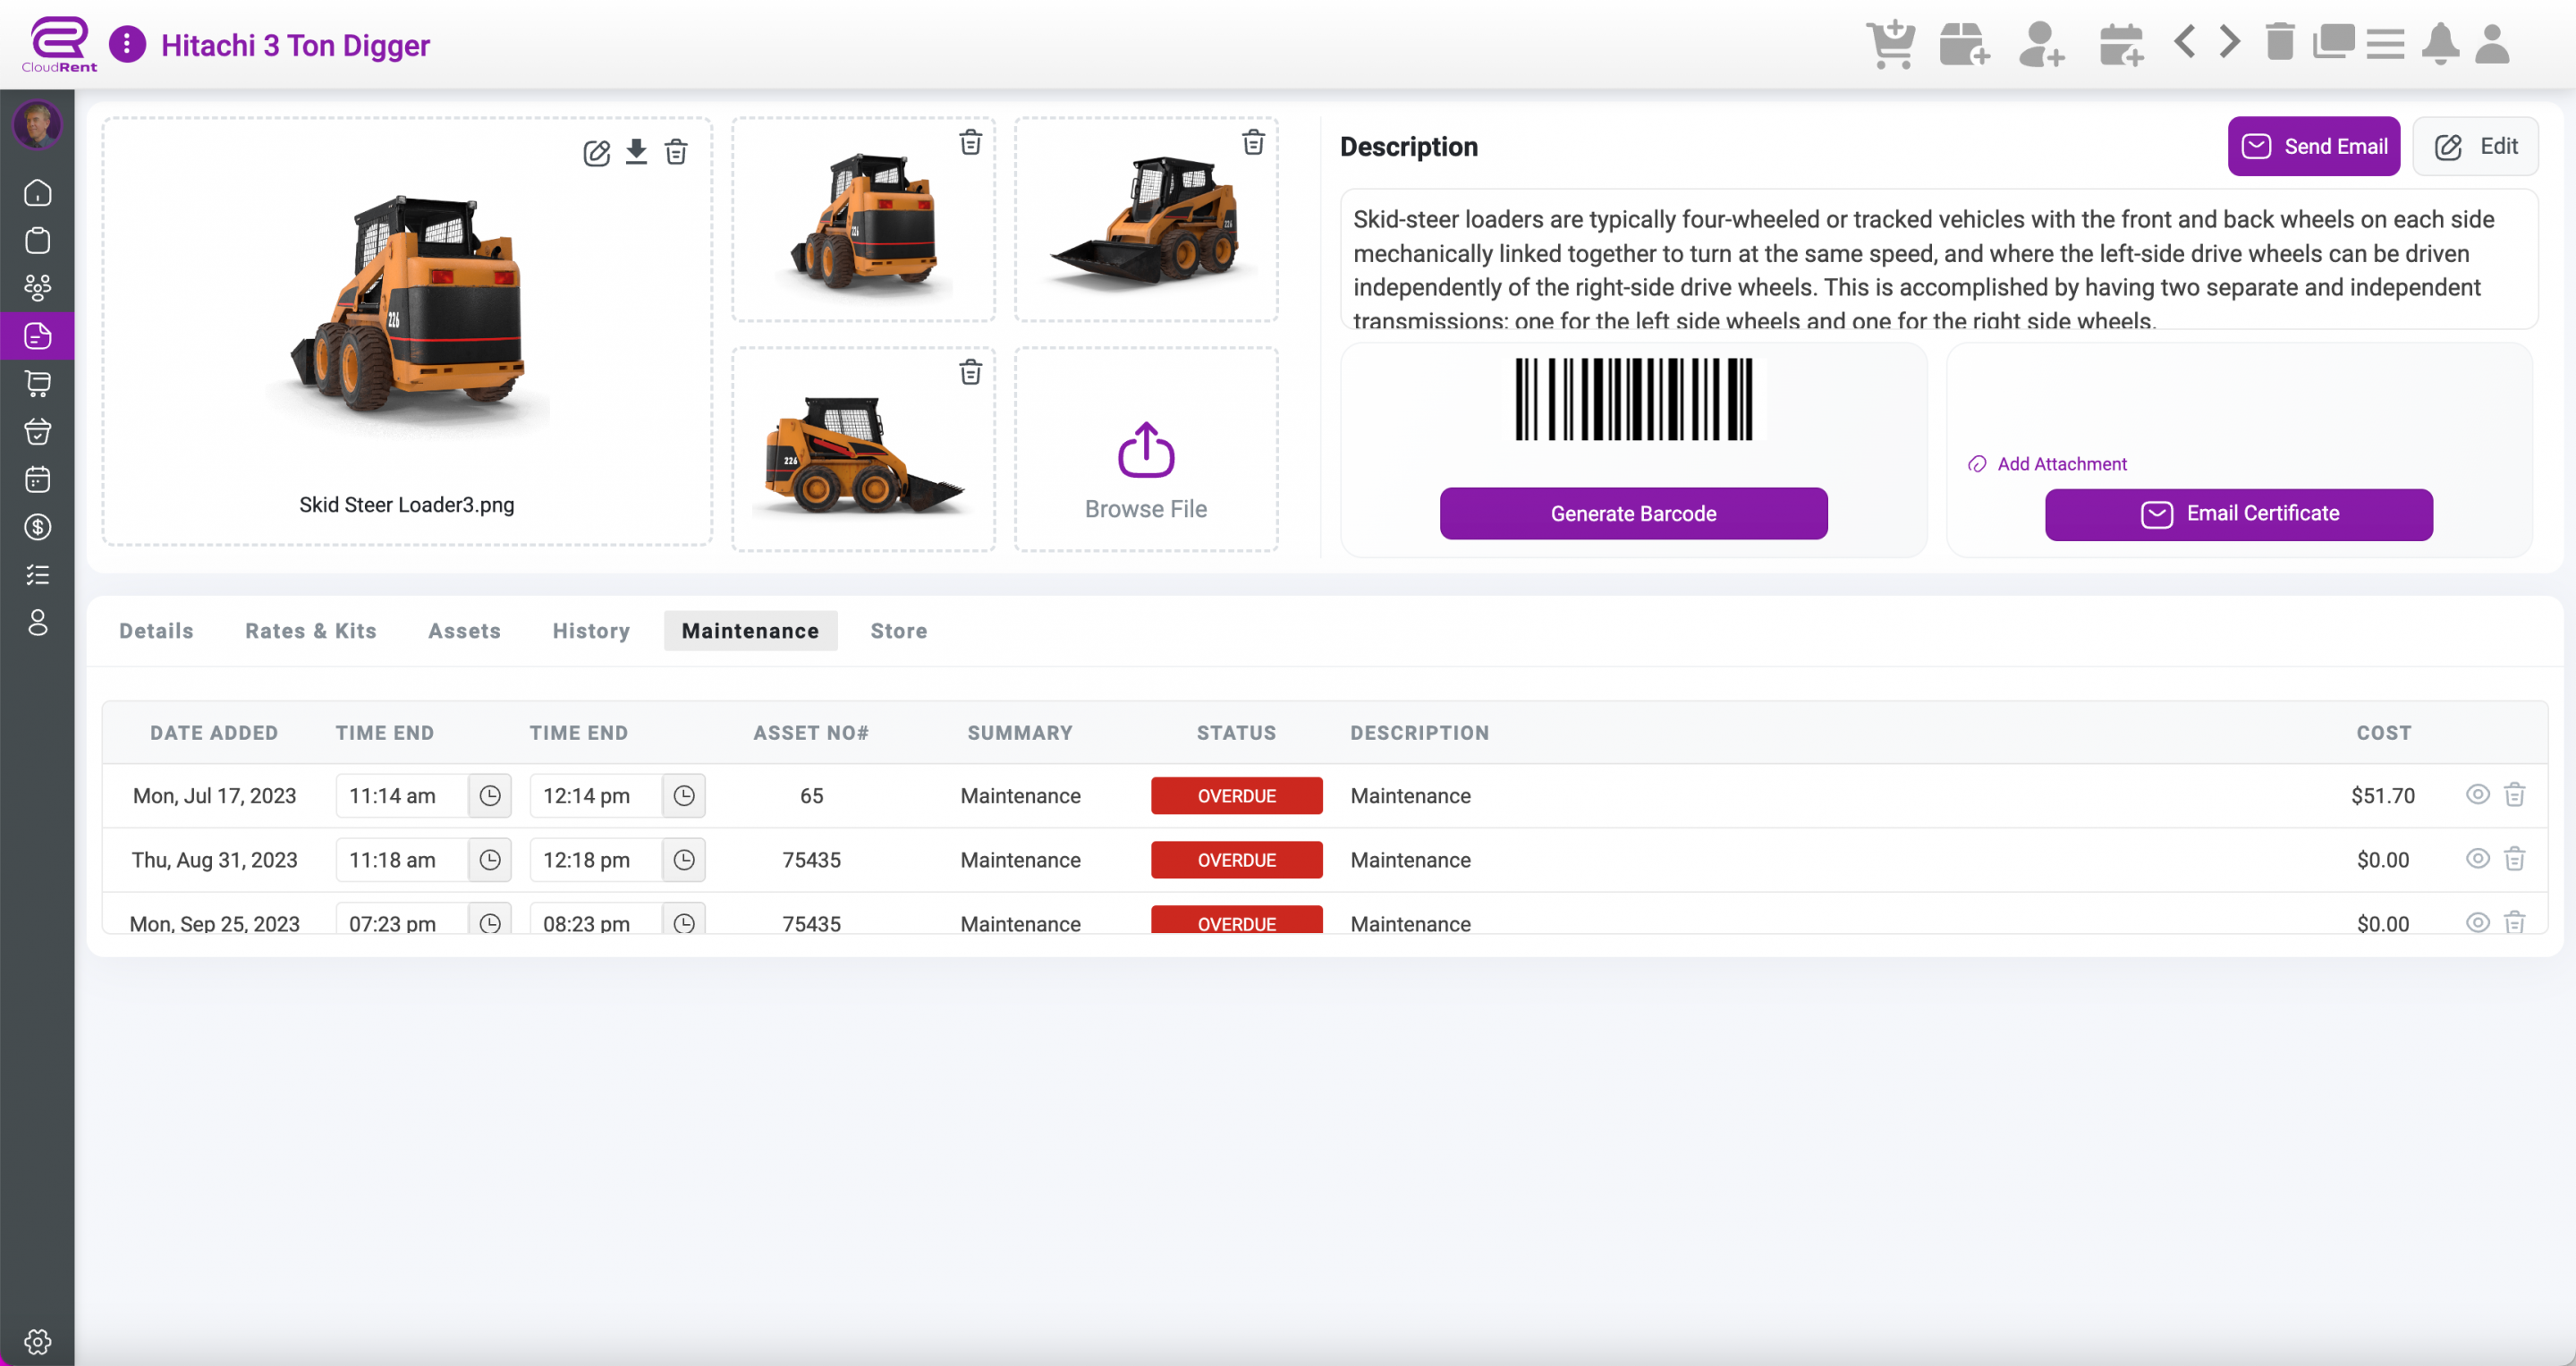
Task: Click Browse File upload area
Action: (x=1146, y=449)
